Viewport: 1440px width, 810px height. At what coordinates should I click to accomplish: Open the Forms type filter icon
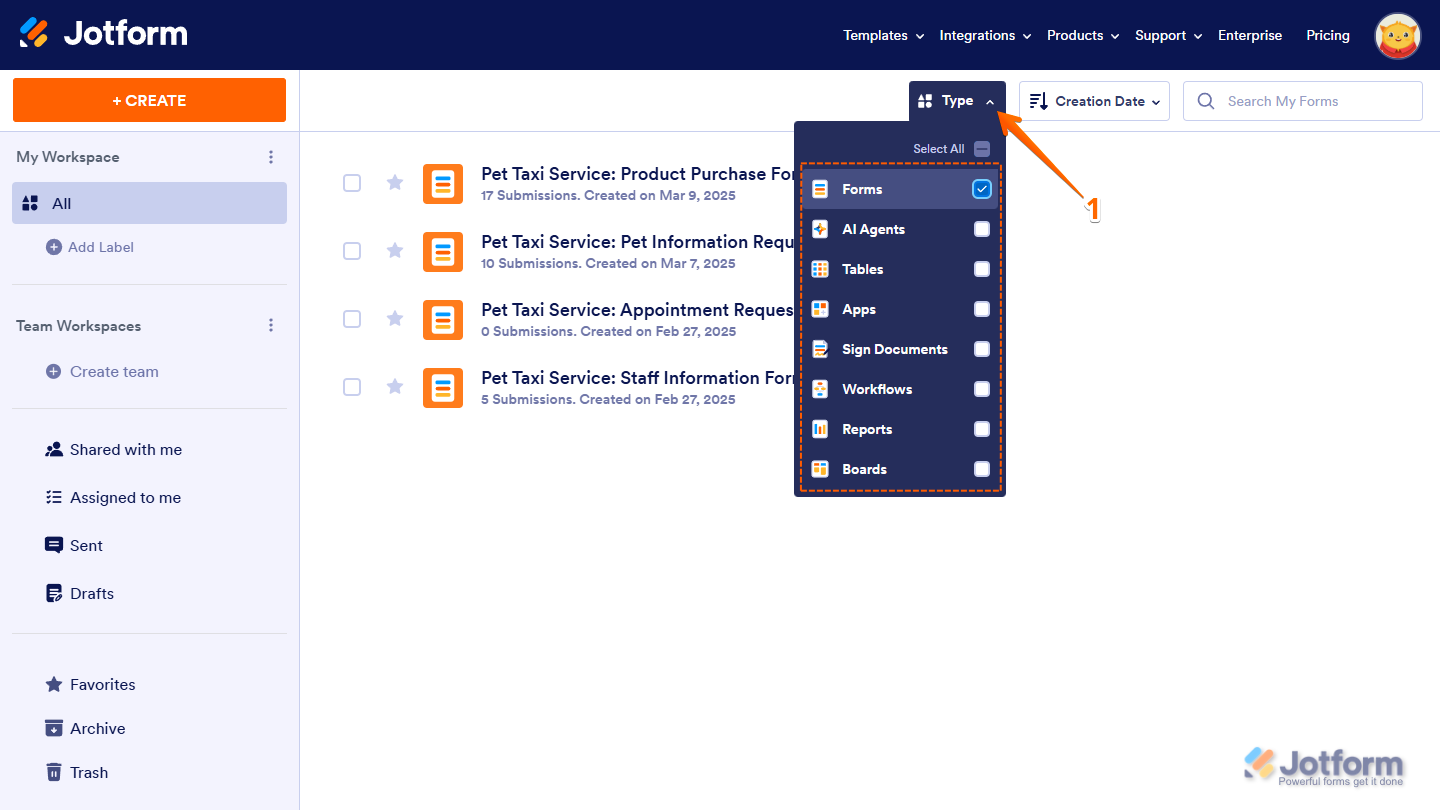[x=820, y=188]
